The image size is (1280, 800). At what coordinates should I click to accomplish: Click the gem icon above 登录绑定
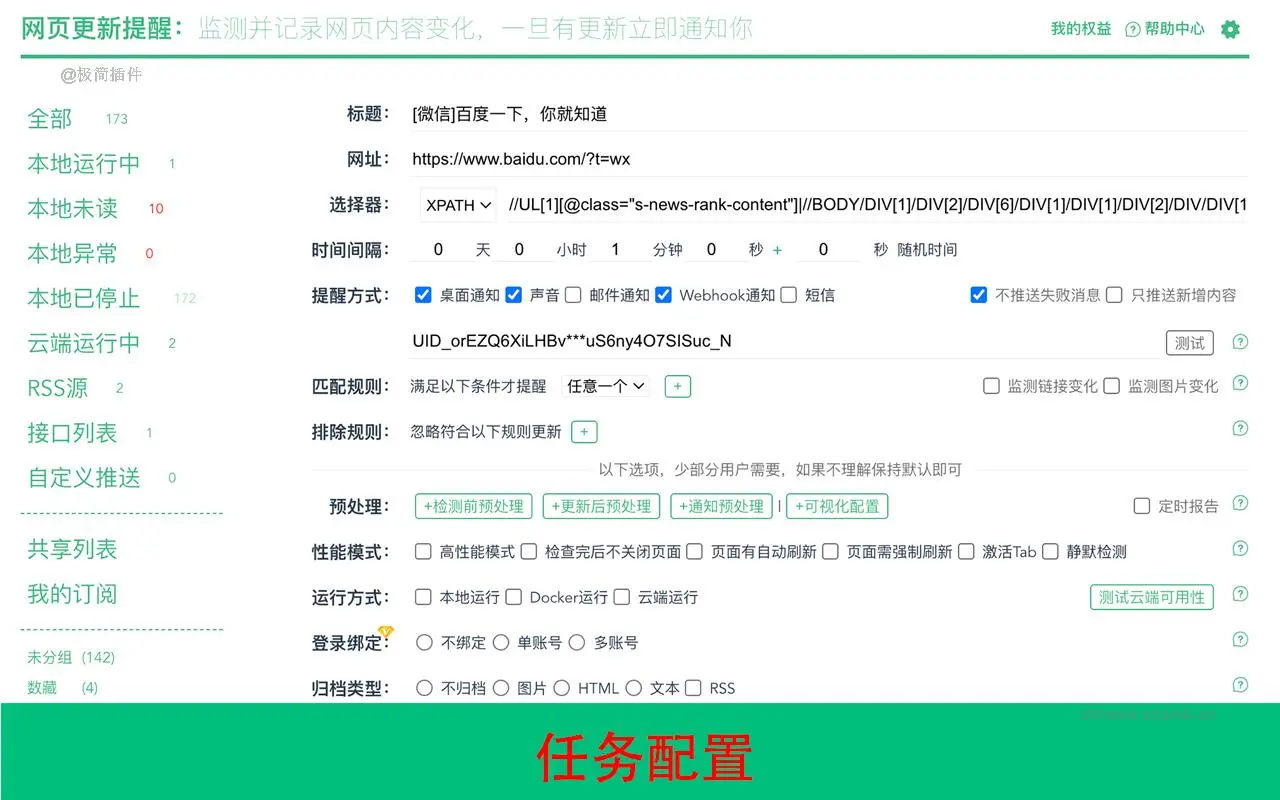coord(385,632)
